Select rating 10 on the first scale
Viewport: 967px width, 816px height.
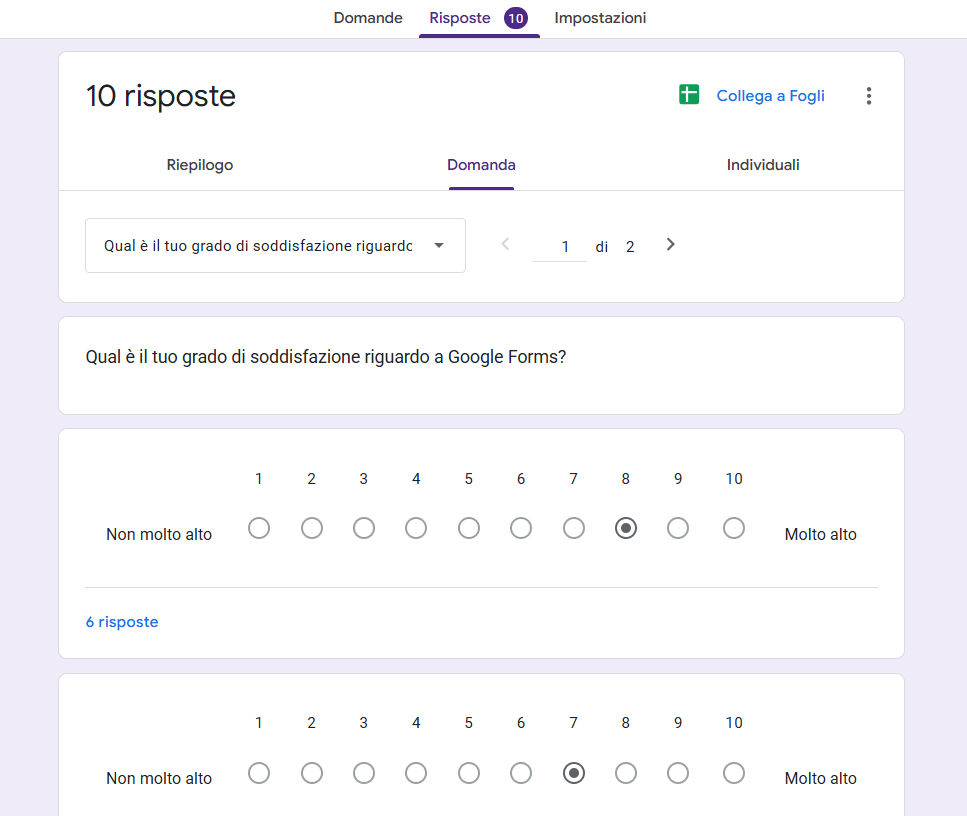733,528
